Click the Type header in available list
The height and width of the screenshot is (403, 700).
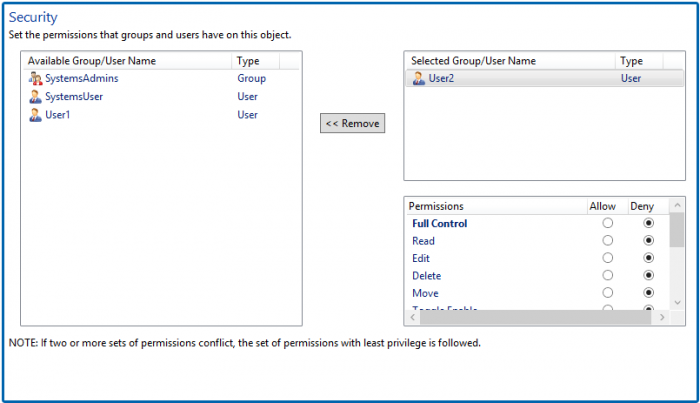click(248, 61)
